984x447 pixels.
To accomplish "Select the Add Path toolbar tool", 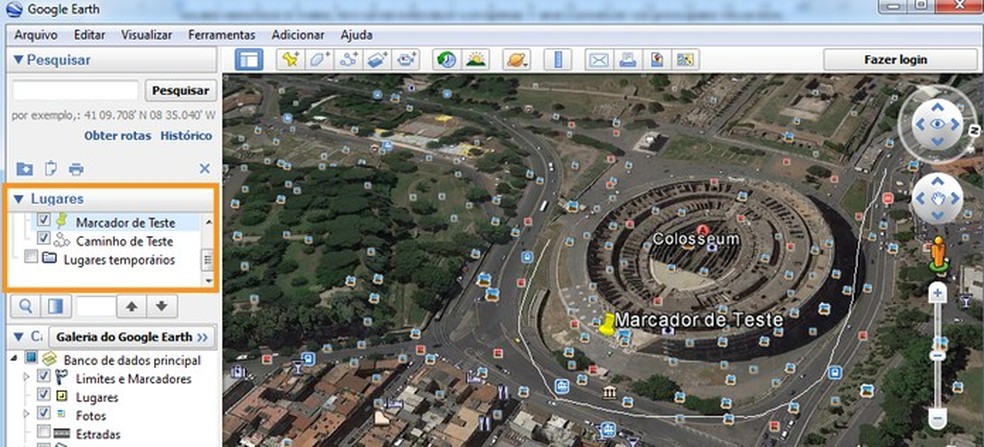I will (348, 60).
